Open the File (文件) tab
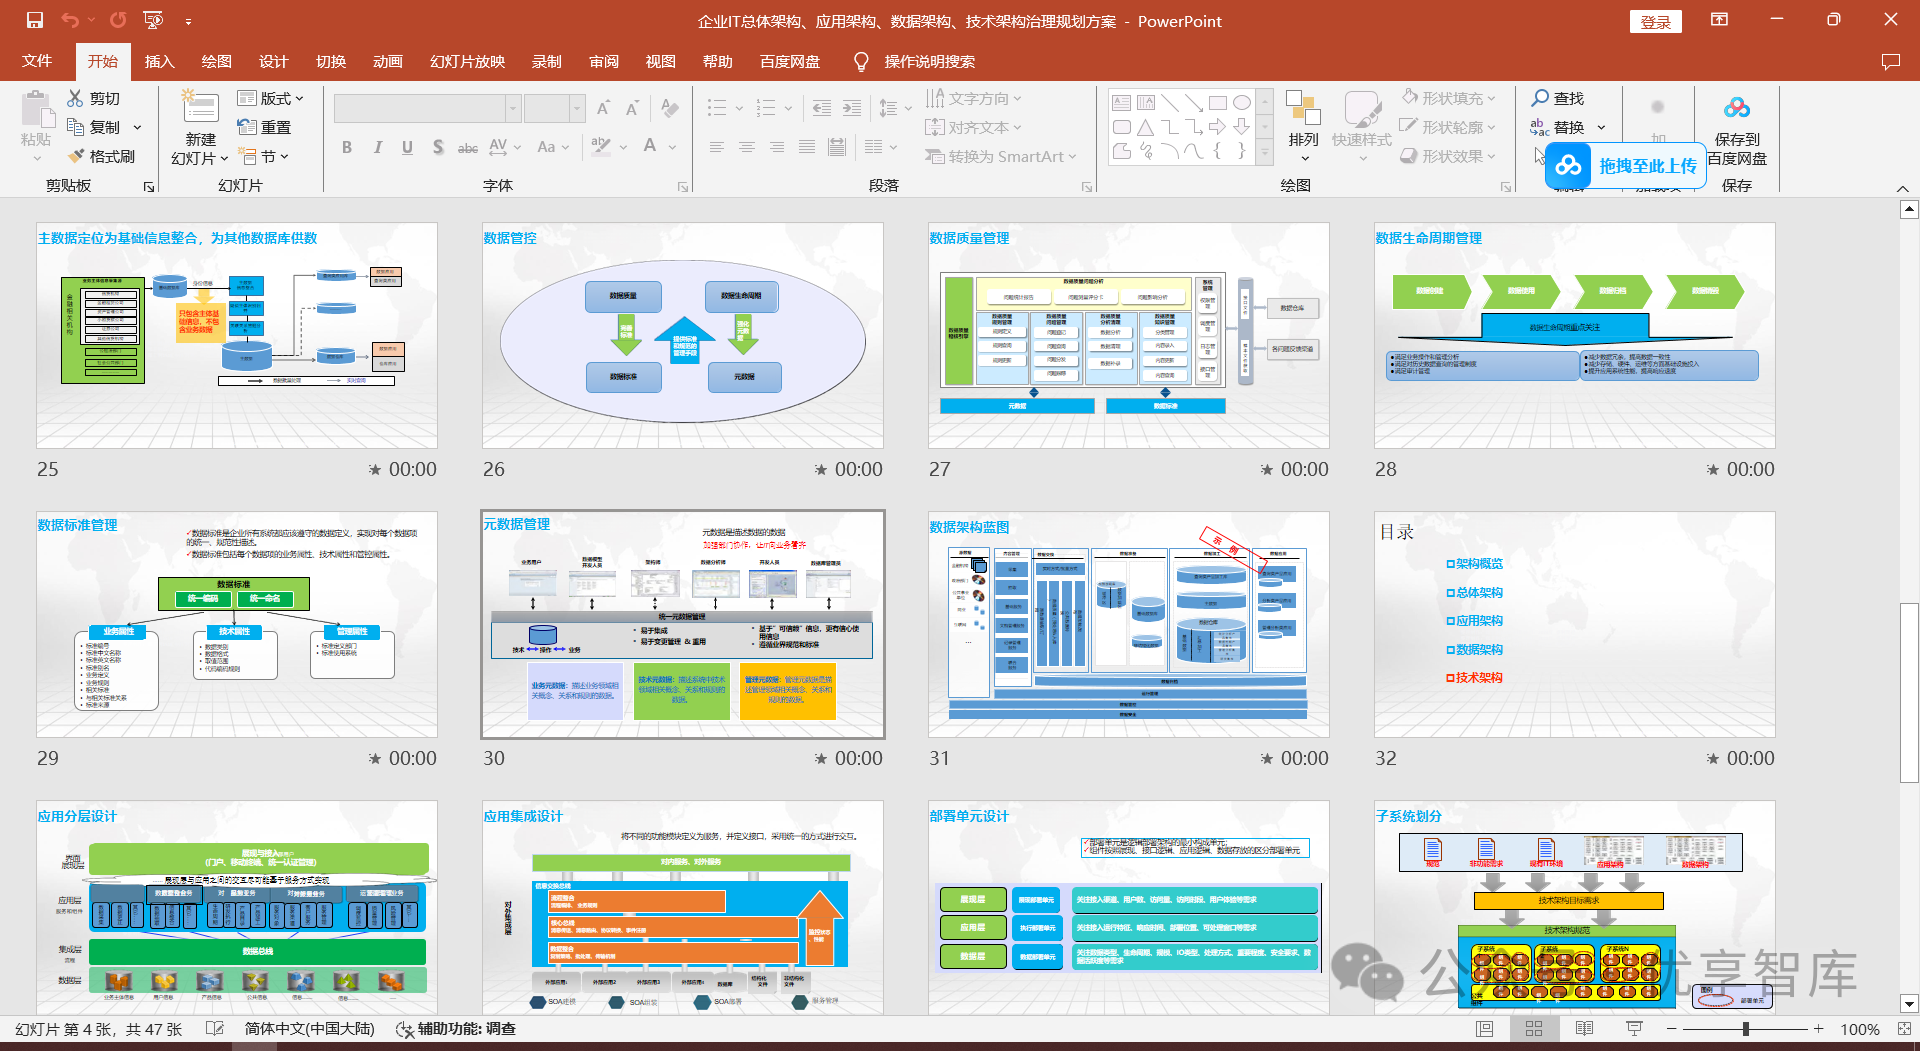 [37, 61]
